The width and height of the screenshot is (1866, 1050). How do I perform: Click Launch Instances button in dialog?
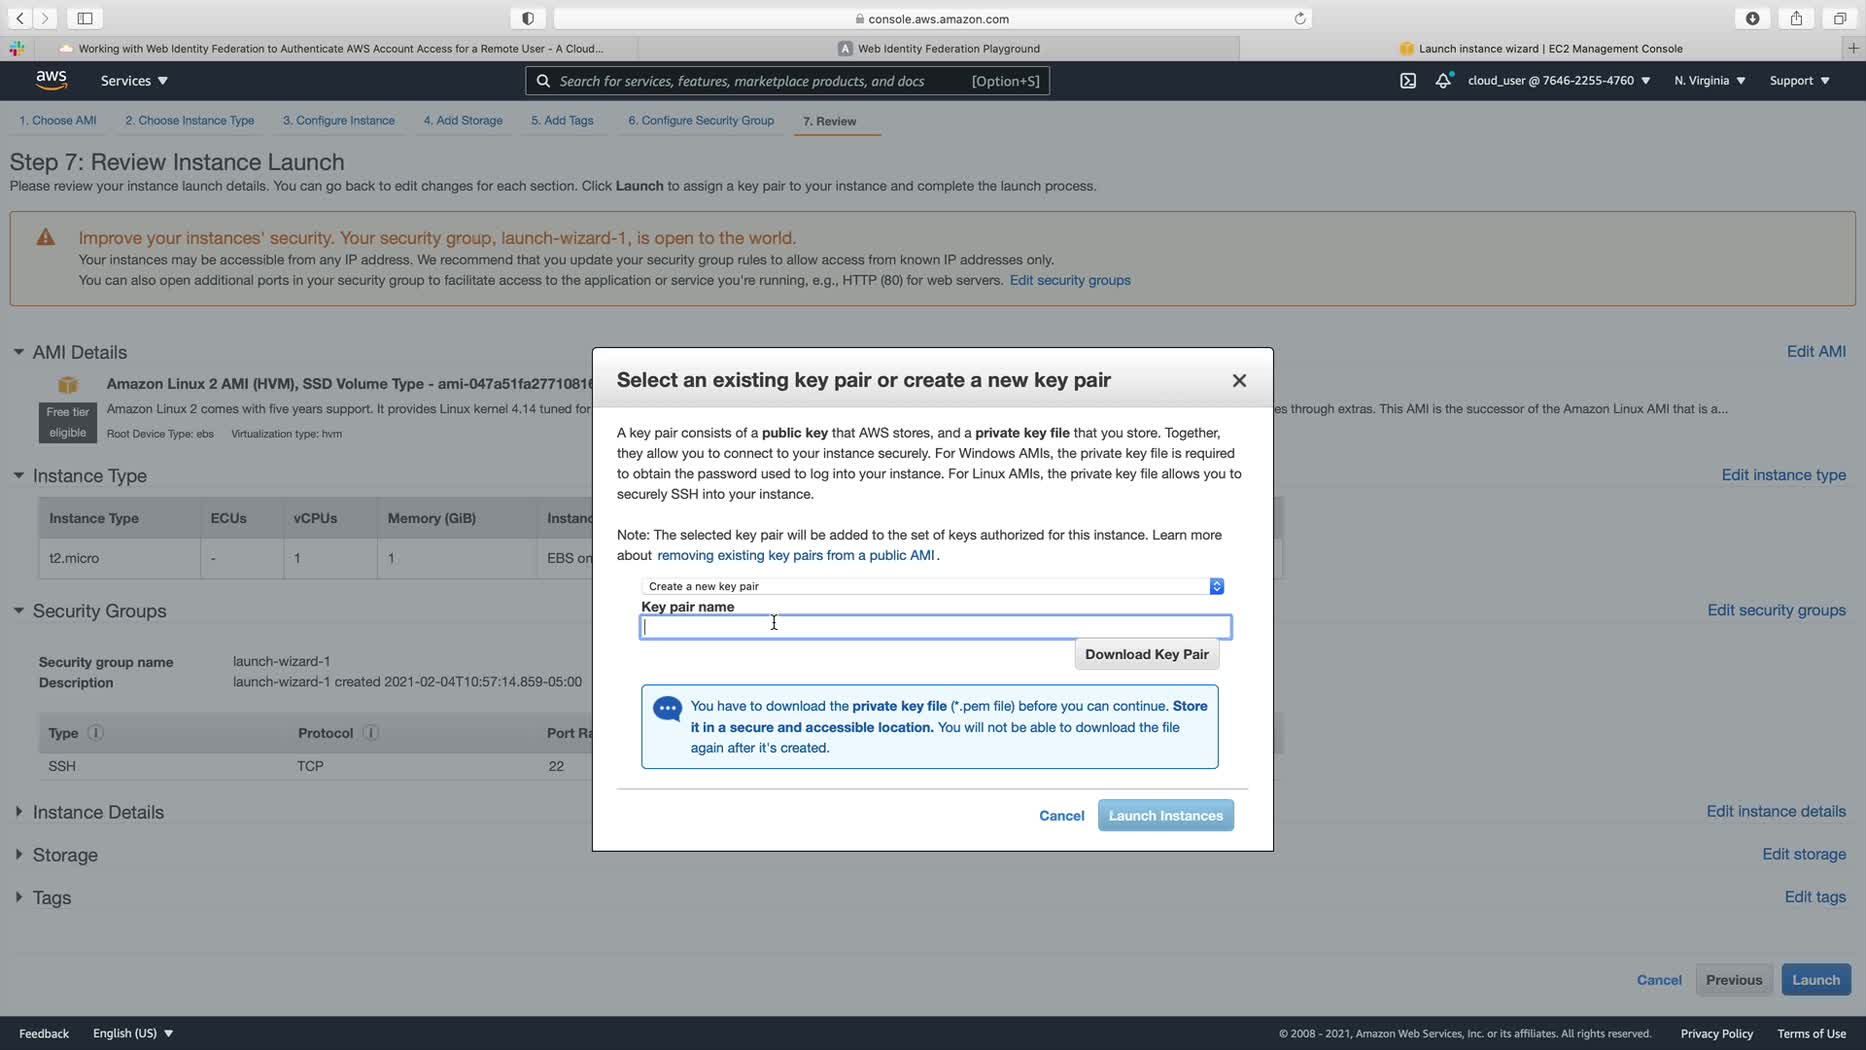click(x=1166, y=815)
